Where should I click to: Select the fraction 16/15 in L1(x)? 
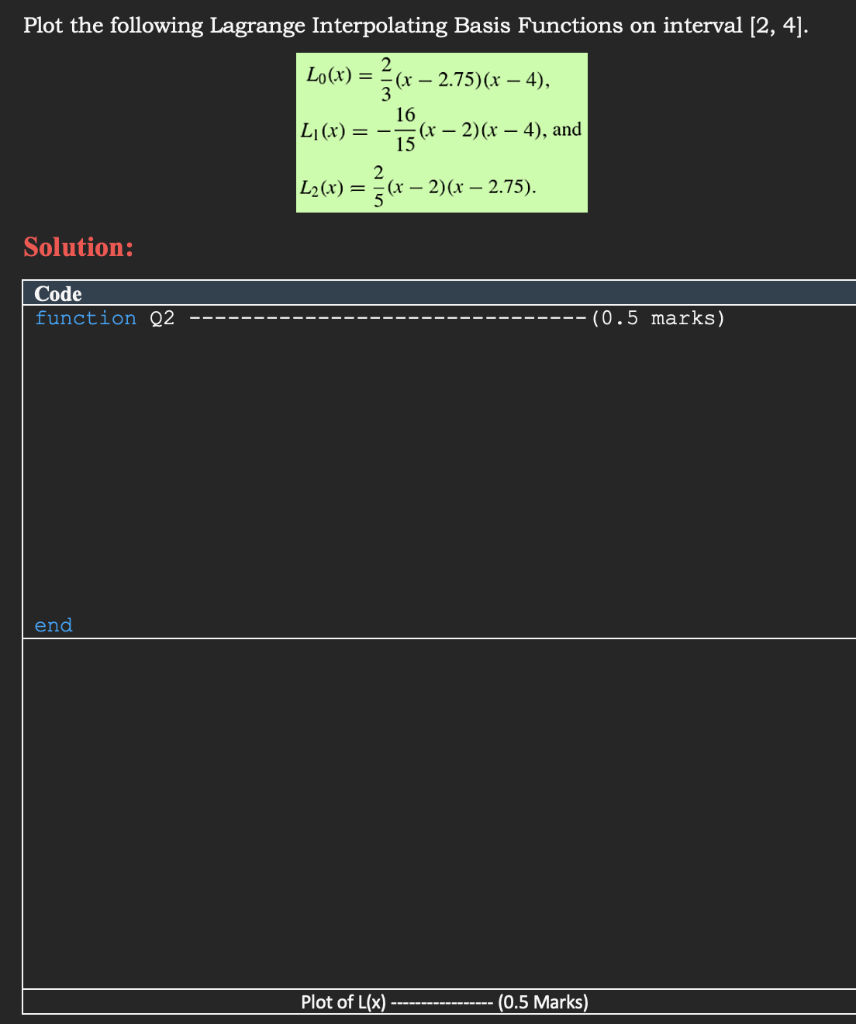click(404, 129)
